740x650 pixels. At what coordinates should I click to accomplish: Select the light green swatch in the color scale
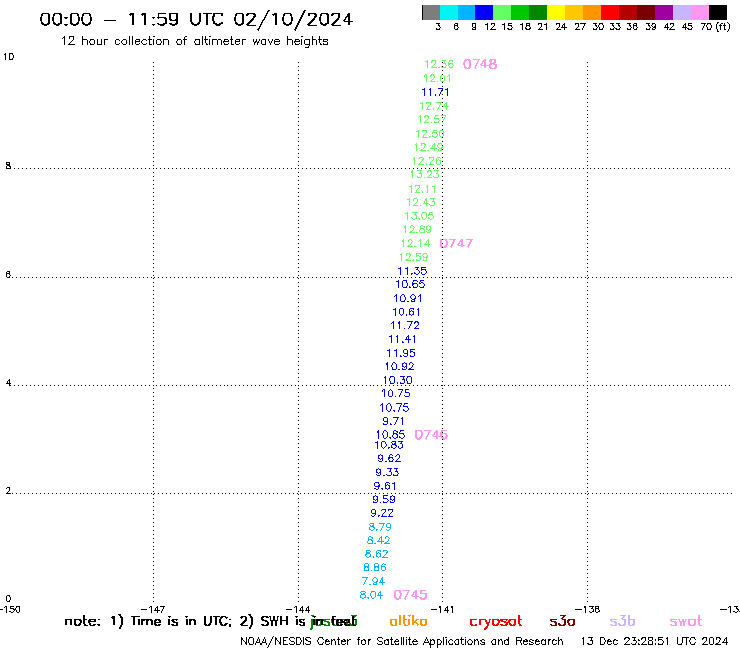[x=502, y=12]
